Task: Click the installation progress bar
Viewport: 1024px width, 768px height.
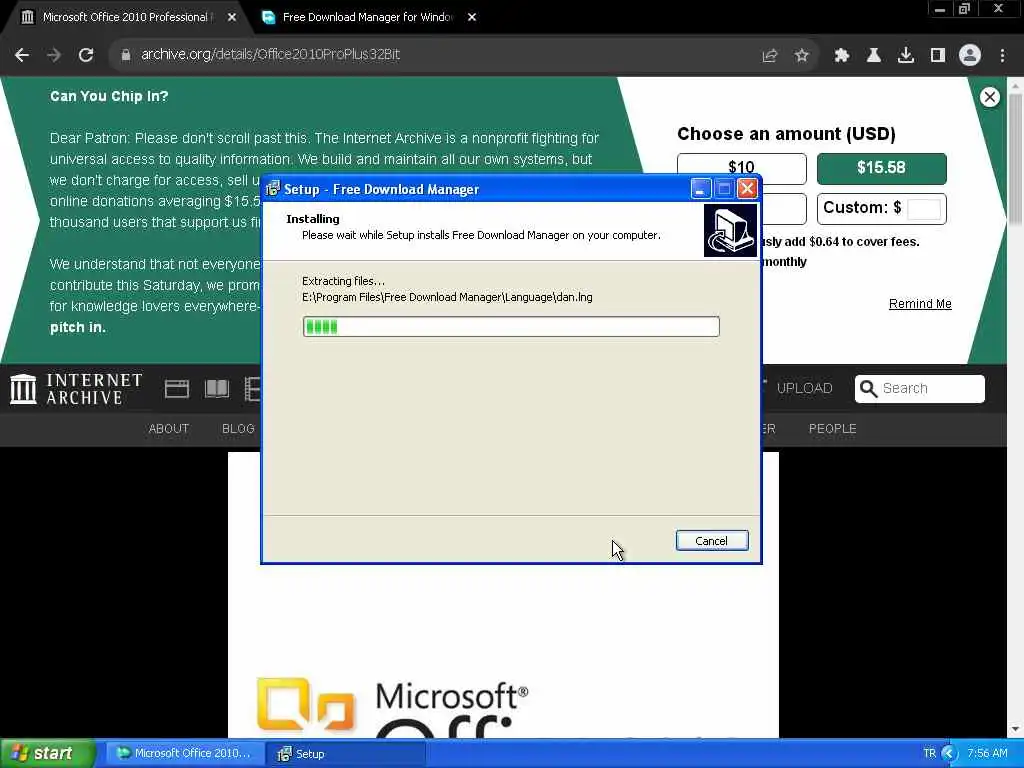Action: 511,327
